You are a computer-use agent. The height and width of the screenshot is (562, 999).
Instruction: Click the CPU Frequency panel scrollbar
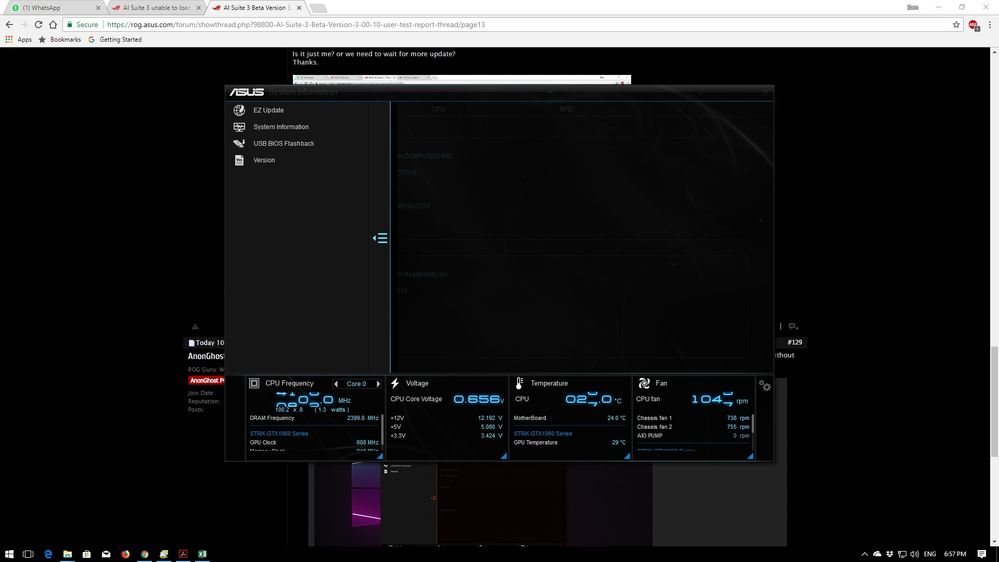point(382,431)
